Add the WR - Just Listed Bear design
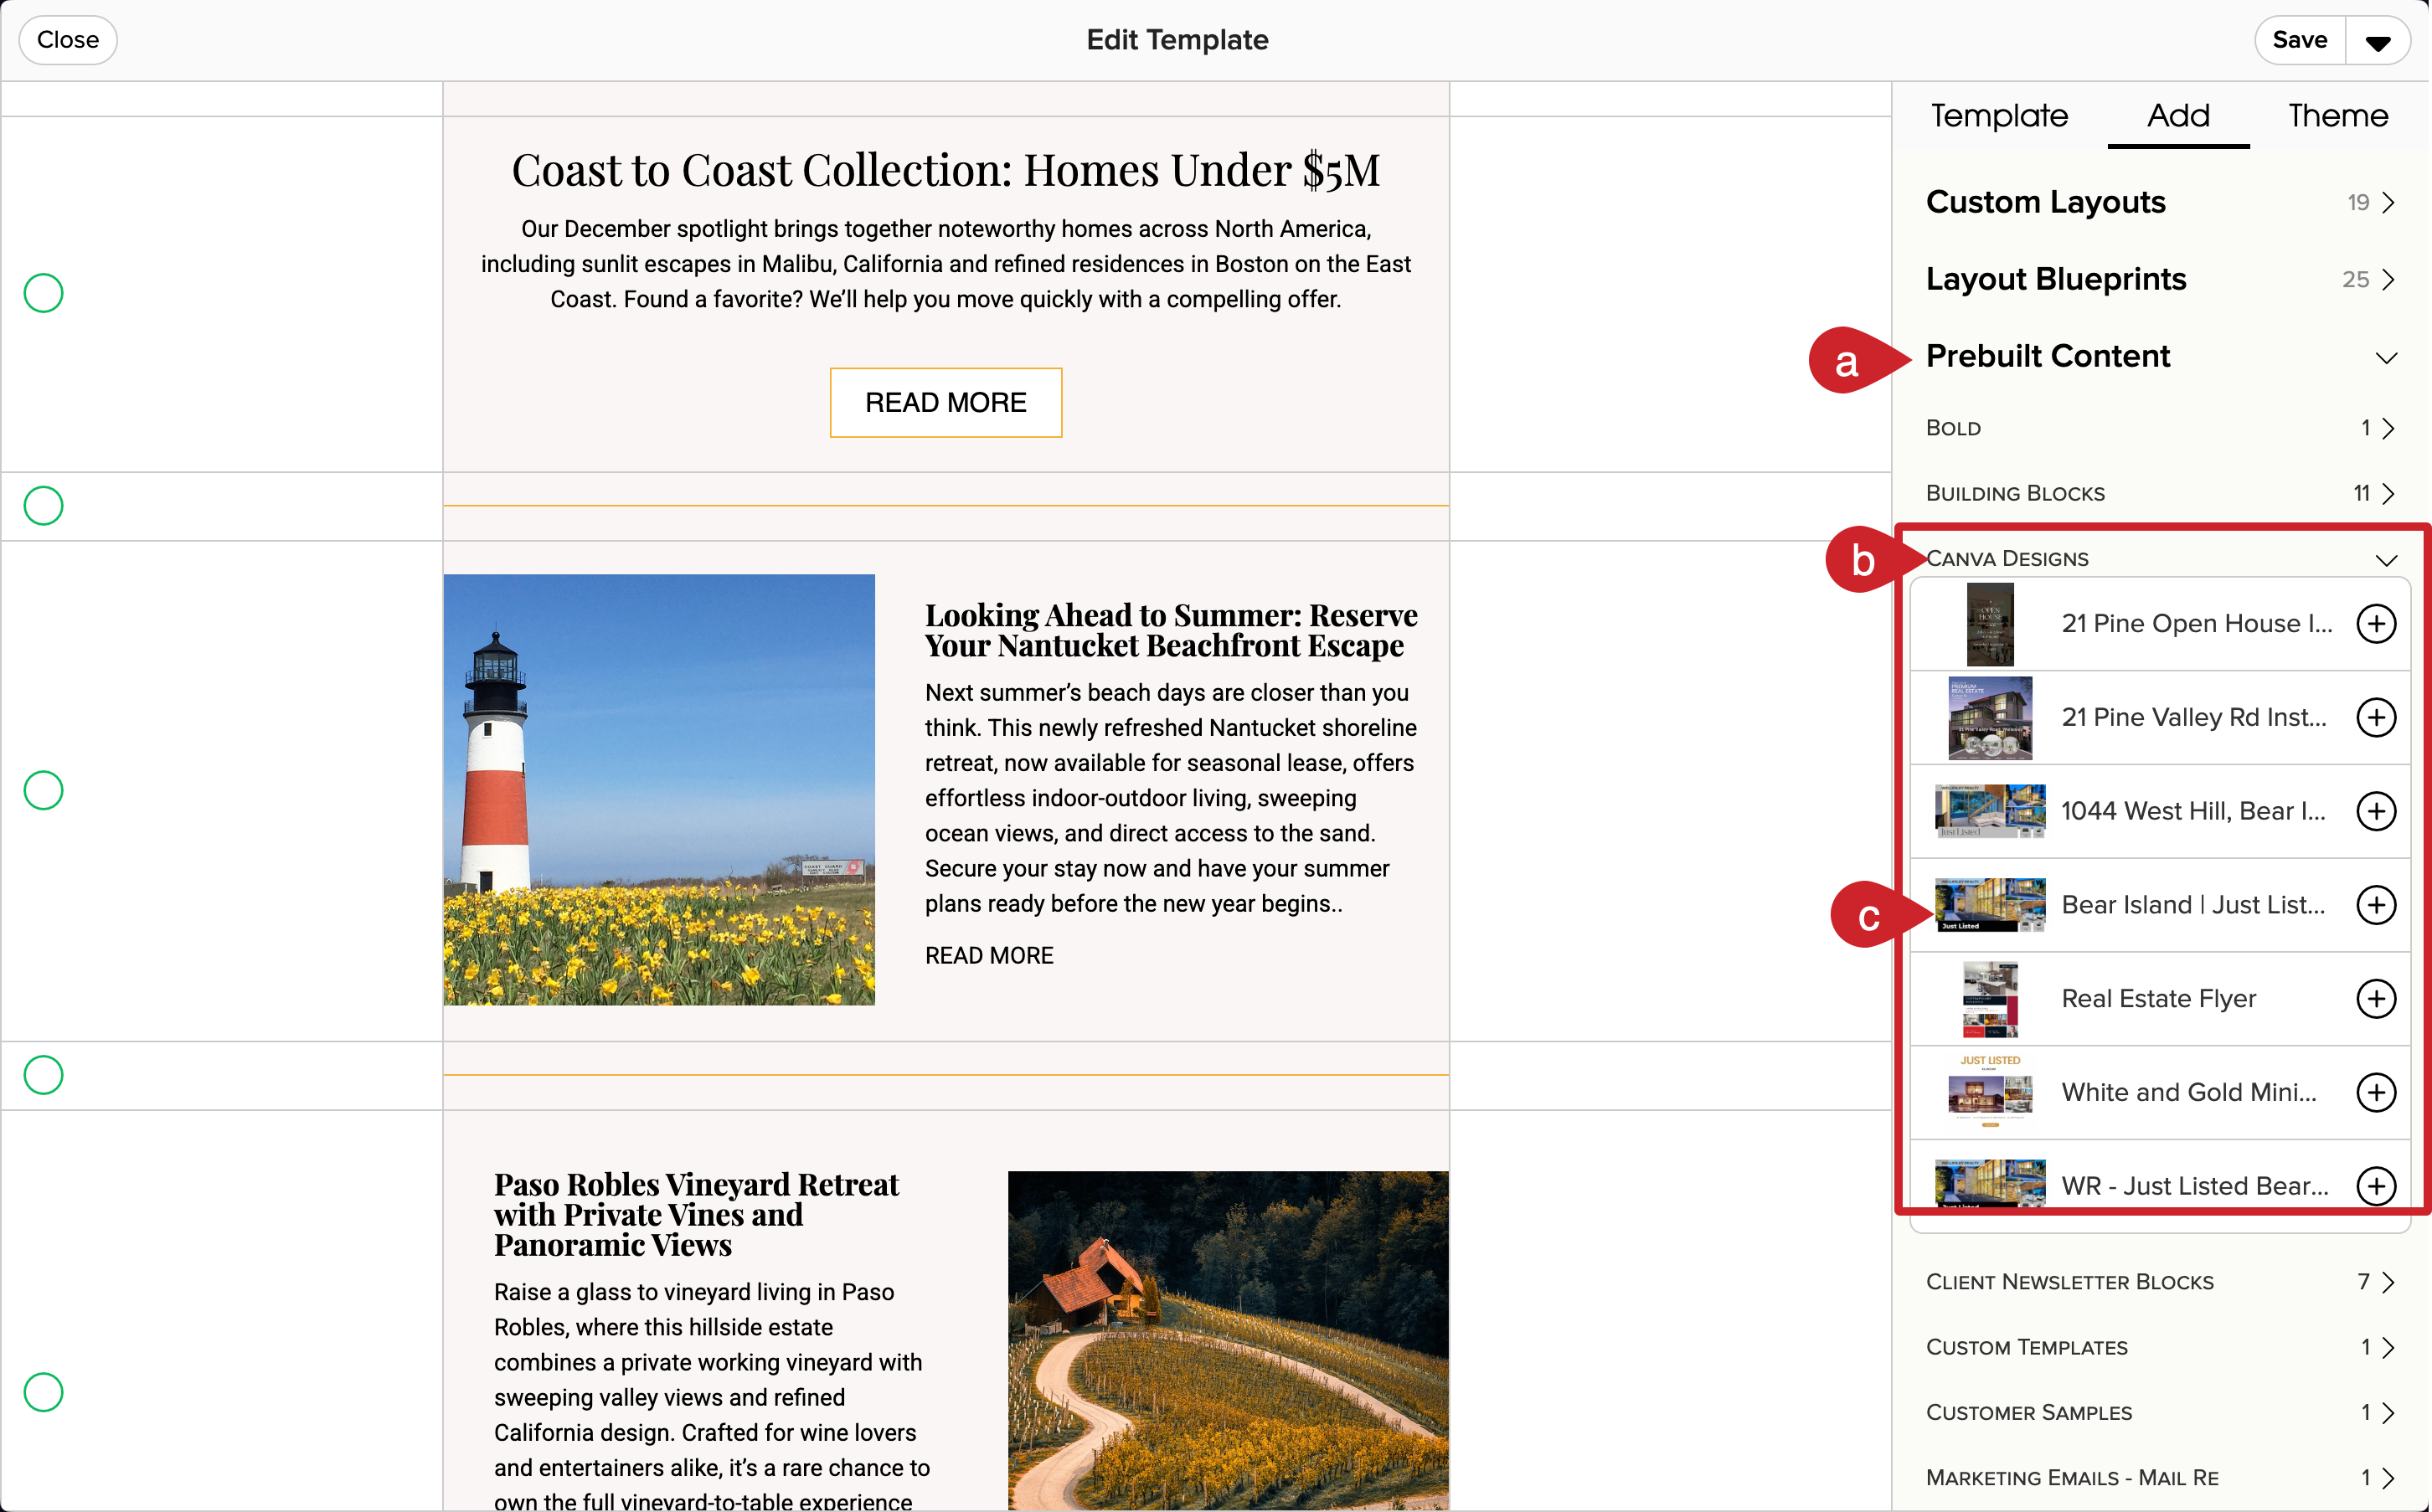The height and width of the screenshot is (1512, 2432). coord(2376,1186)
